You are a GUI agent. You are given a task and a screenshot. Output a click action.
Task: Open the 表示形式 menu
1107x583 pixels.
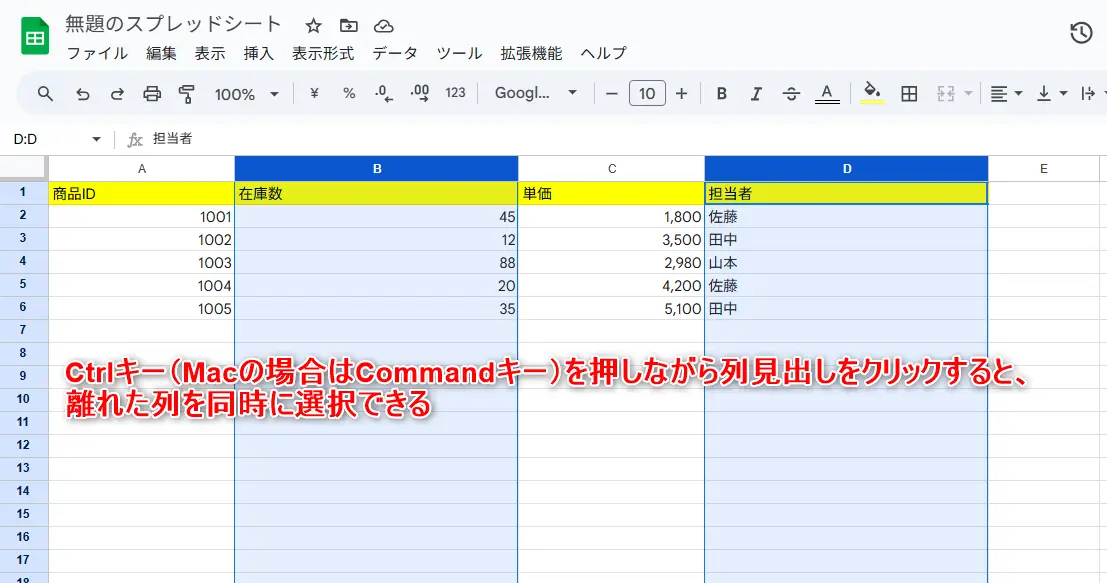pos(323,54)
